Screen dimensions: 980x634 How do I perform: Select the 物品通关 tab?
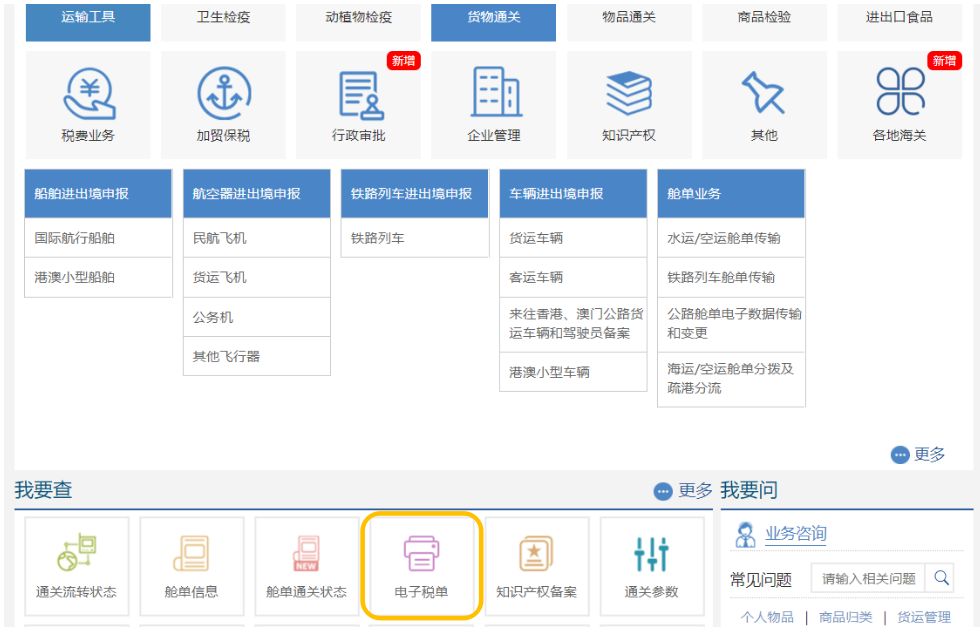coord(629,22)
